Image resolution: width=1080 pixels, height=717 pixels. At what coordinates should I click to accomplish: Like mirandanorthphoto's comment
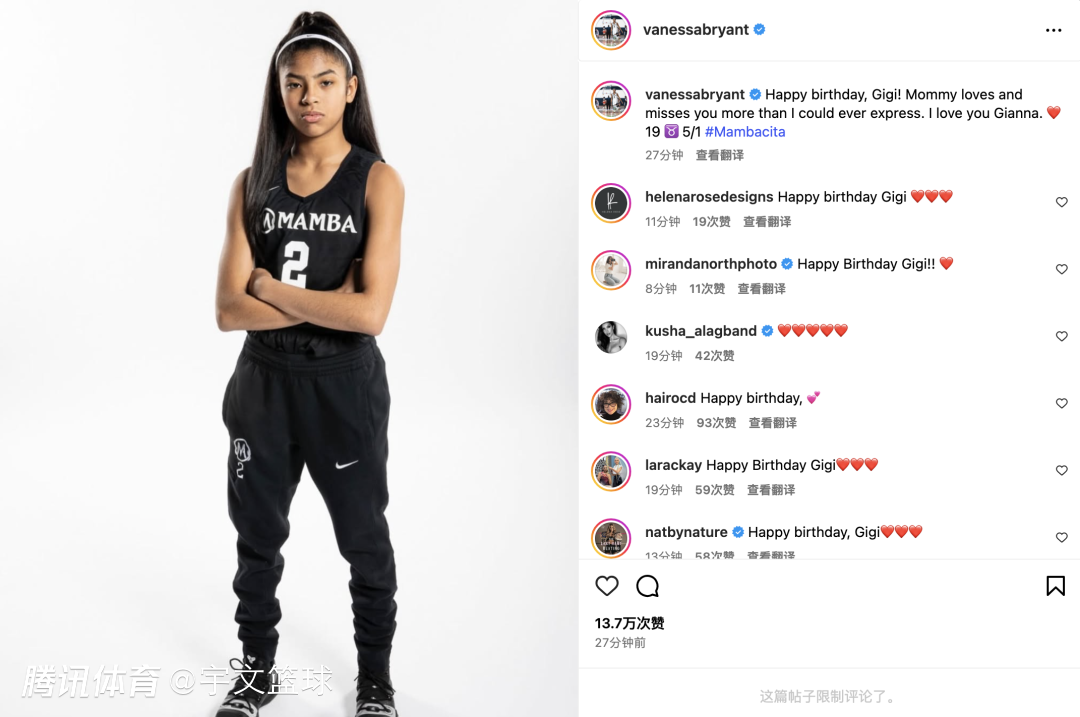pyautogui.click(x=1061, y=269)
